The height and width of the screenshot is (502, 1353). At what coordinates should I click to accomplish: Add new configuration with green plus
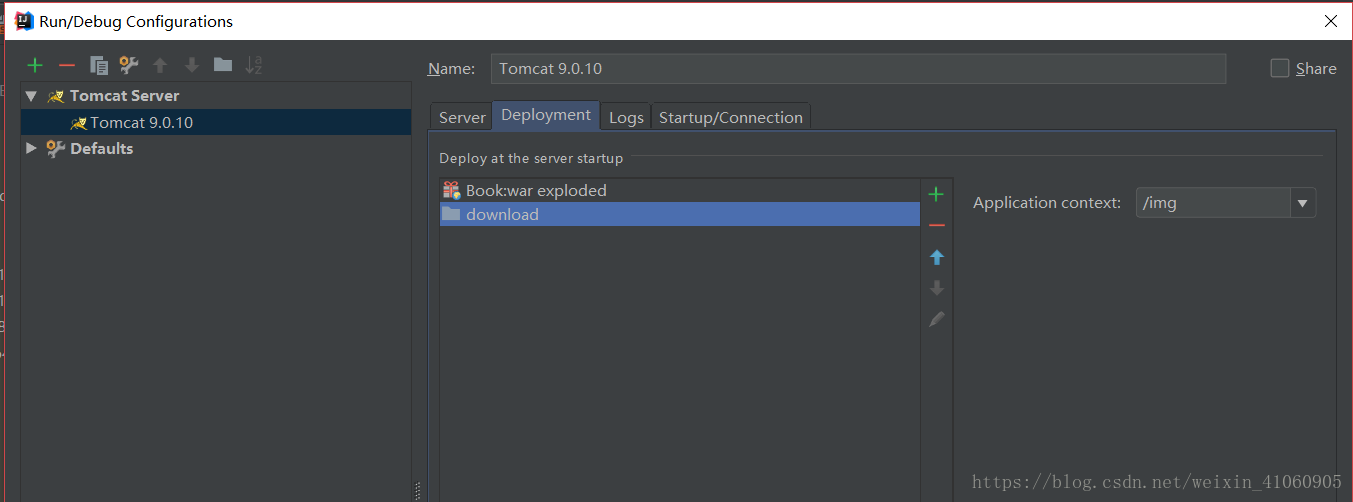tap(35, 65)
